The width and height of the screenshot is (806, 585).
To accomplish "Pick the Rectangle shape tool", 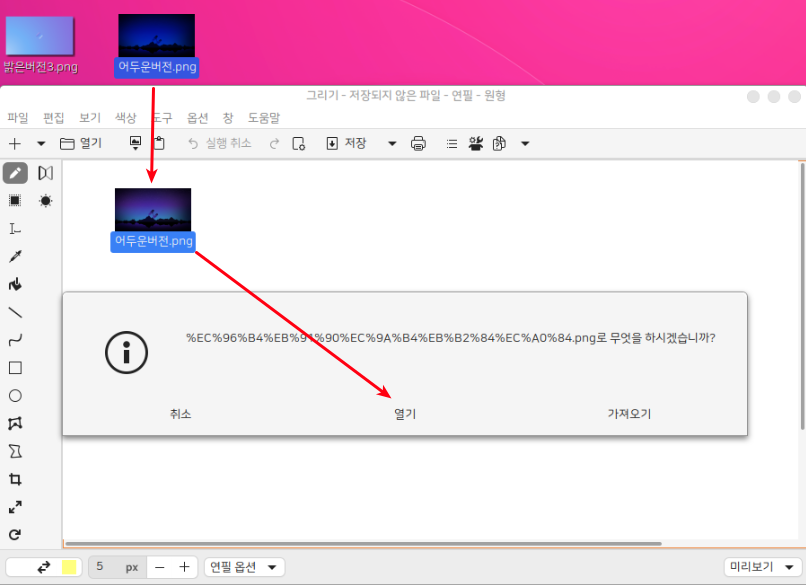I will click(15, 368).
